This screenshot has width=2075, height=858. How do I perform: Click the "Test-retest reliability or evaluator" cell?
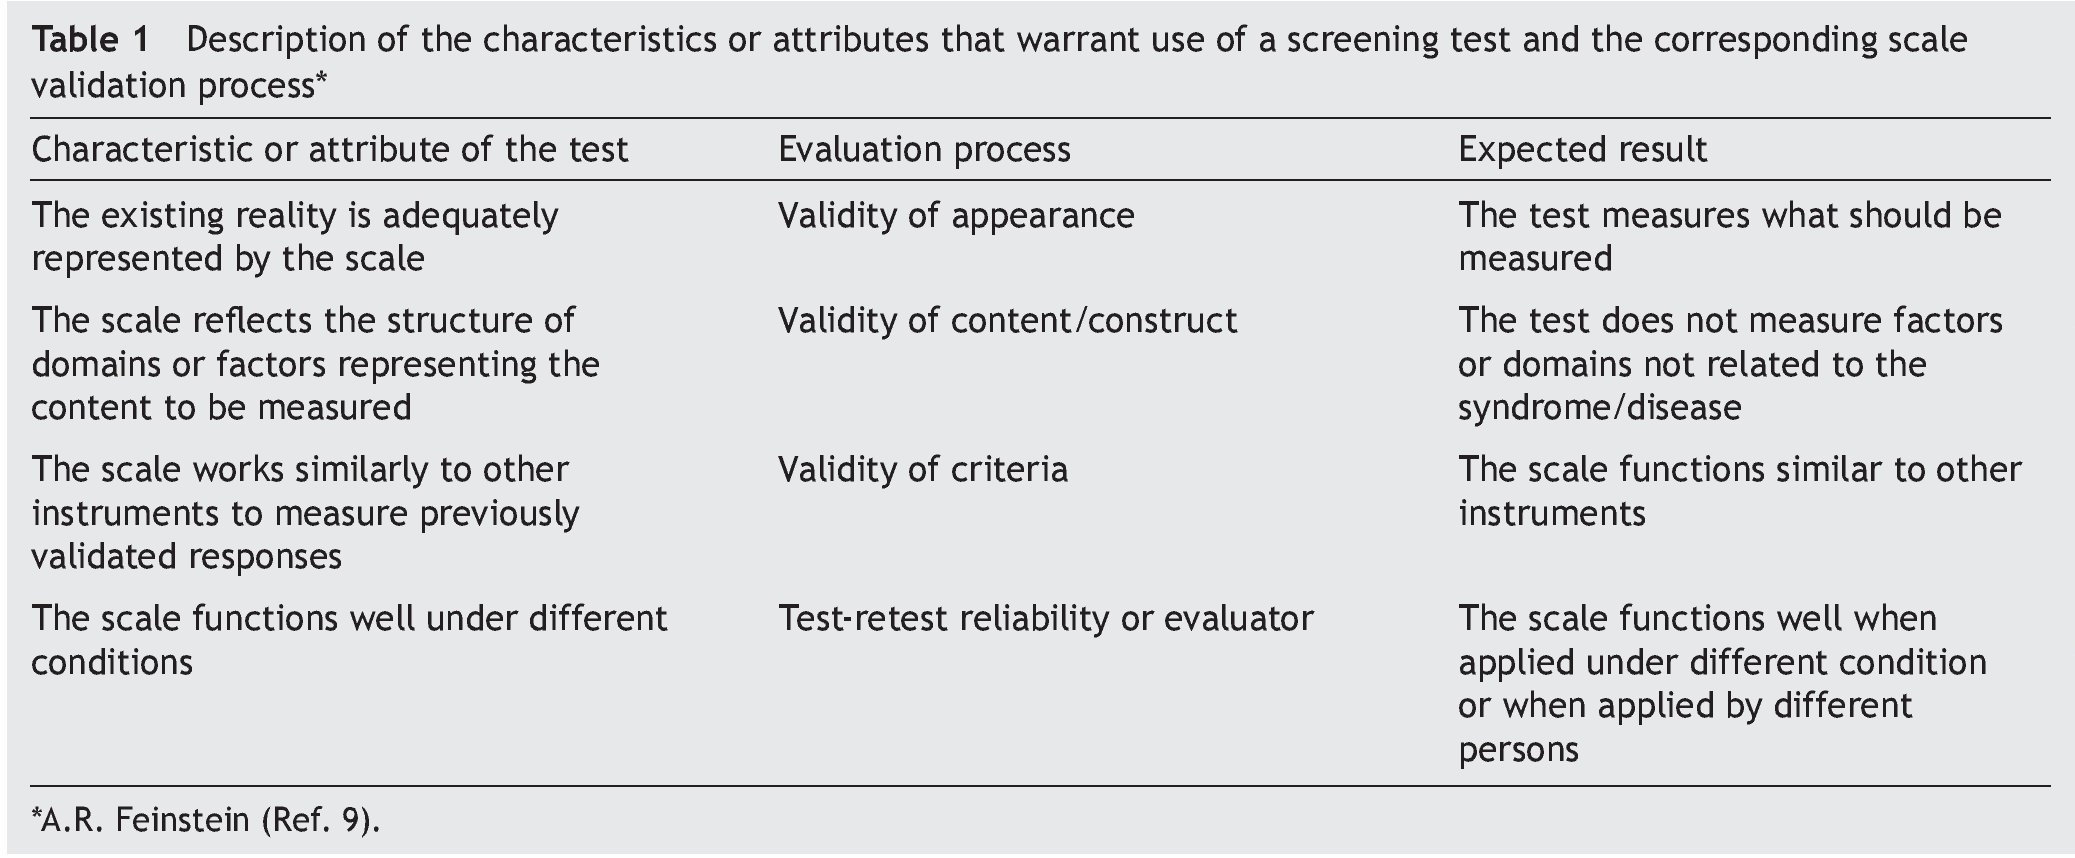[1045, 619]
